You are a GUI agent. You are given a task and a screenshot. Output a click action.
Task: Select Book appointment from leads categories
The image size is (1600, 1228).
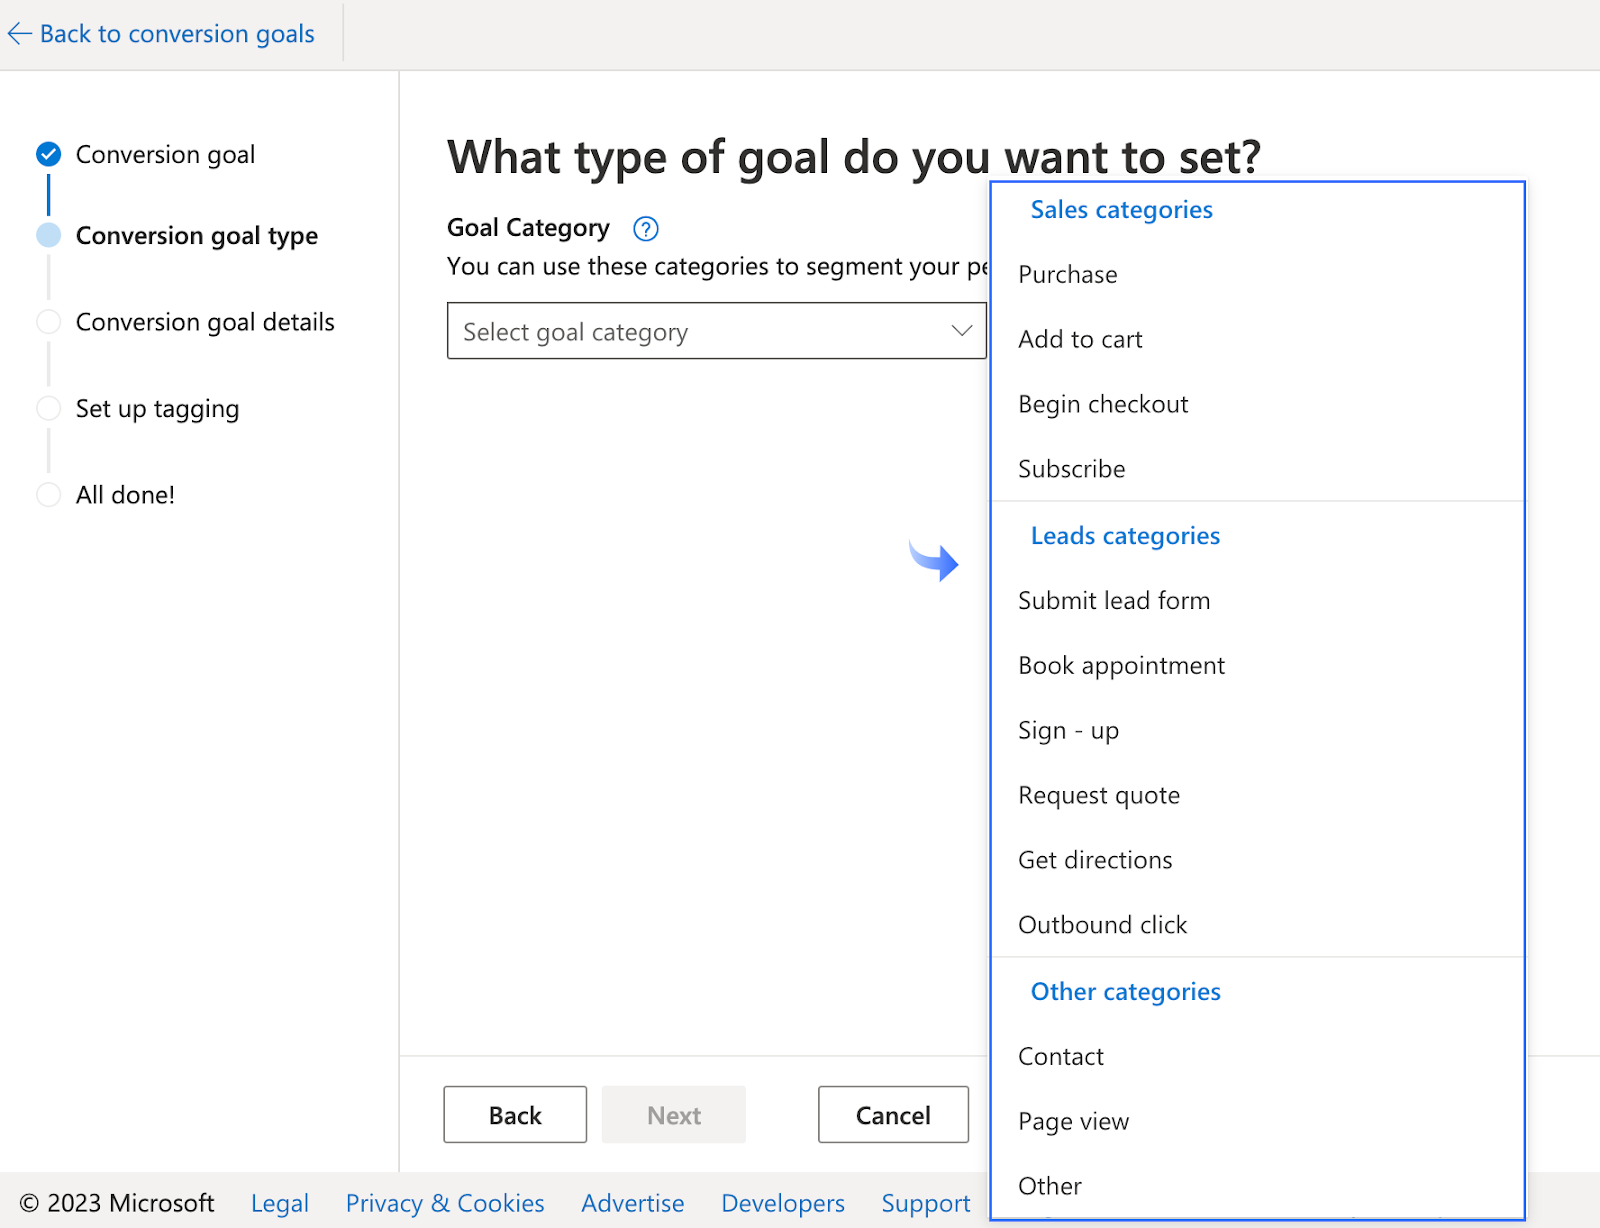[1121, 666]
